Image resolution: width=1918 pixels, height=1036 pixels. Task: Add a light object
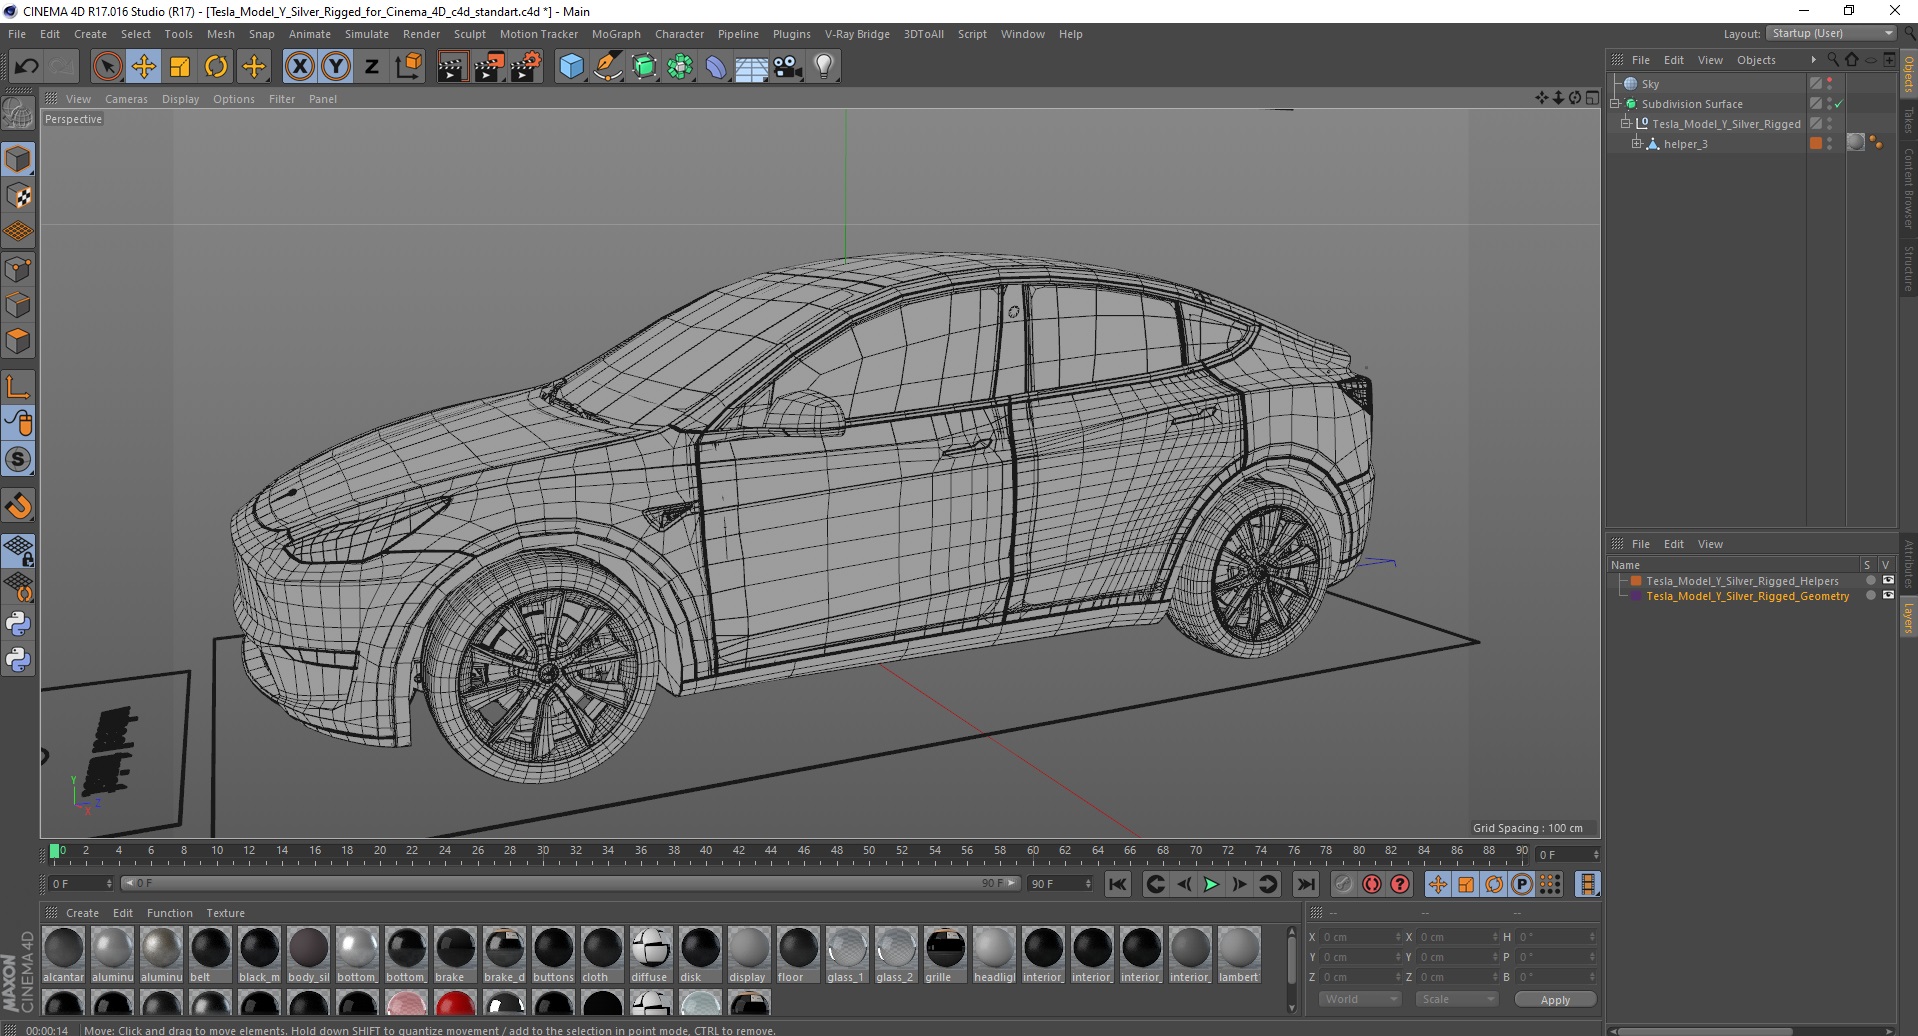click(824, 67)
